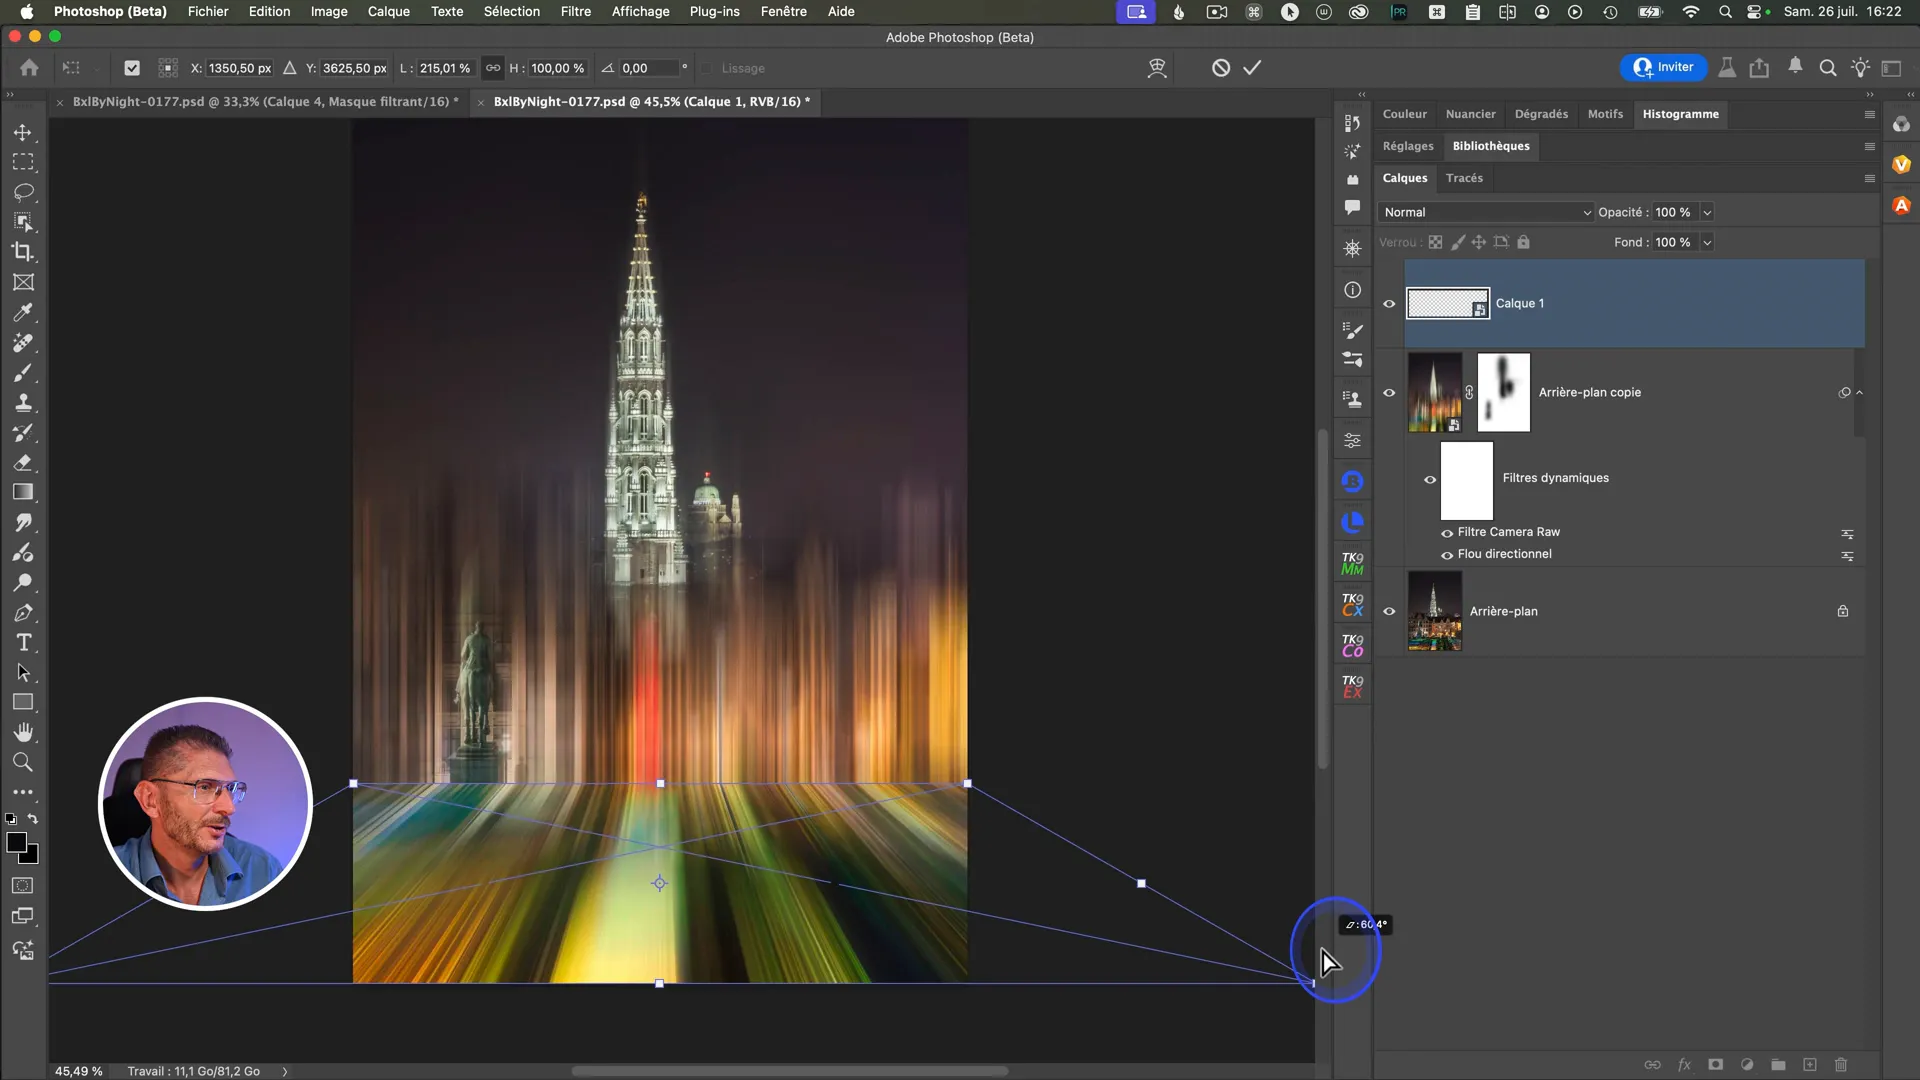Swap foreground and background colors
Image resolution: width=1920 pixels, height=1080 pixels.
[x=33, y=819]
